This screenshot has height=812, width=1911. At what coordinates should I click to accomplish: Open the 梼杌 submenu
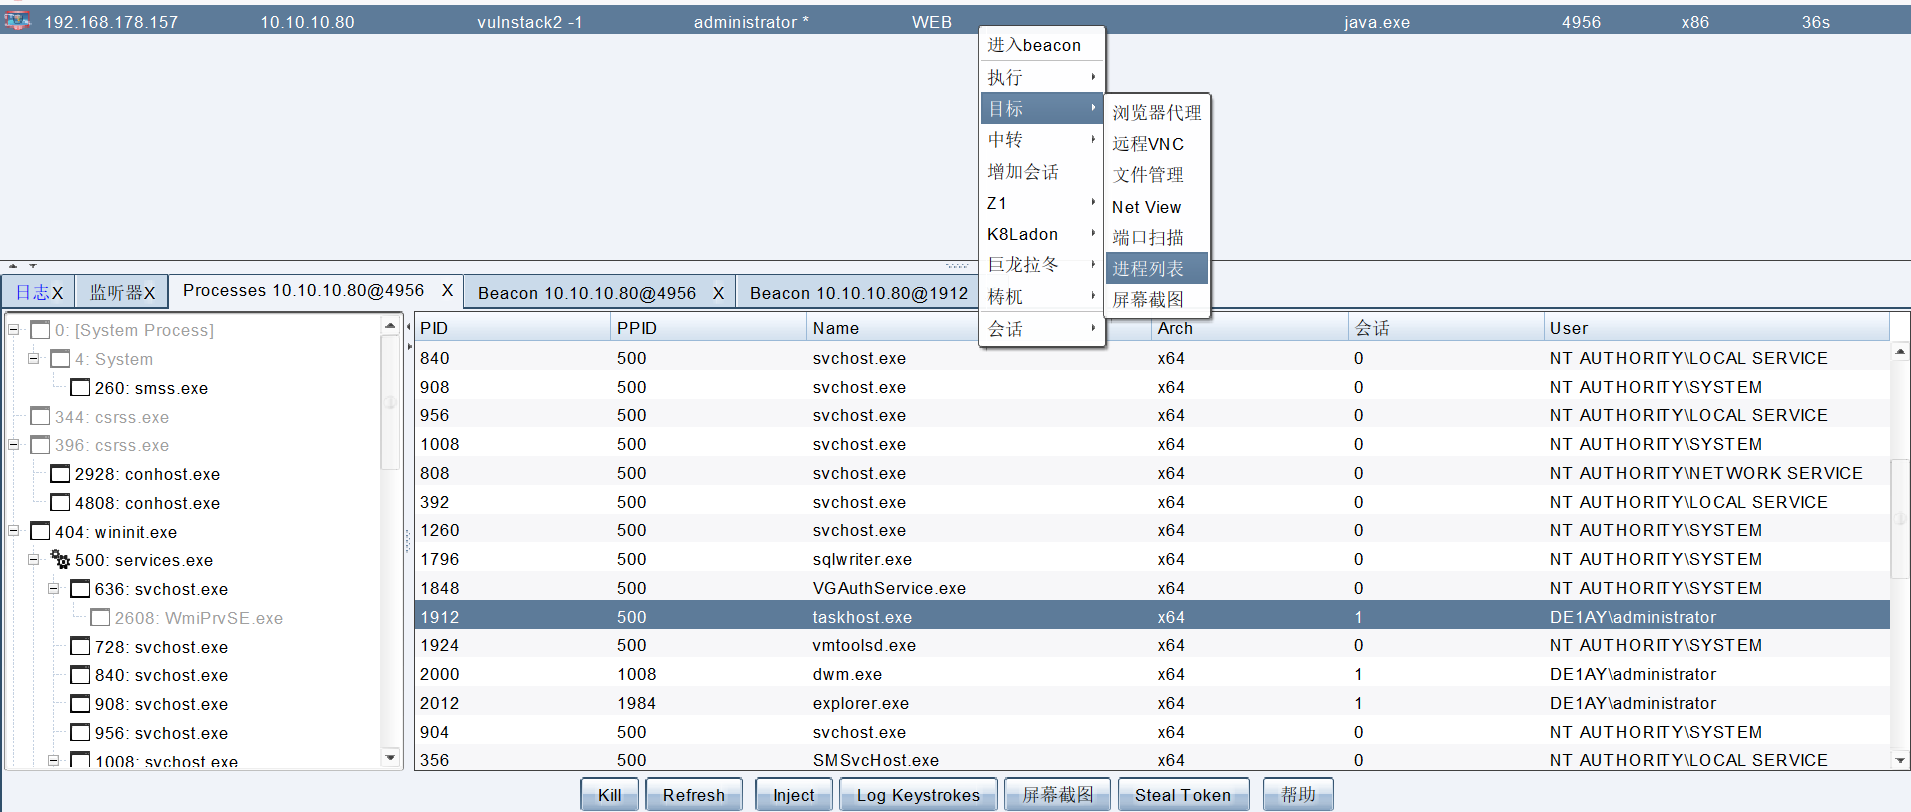coord(1042,297)
